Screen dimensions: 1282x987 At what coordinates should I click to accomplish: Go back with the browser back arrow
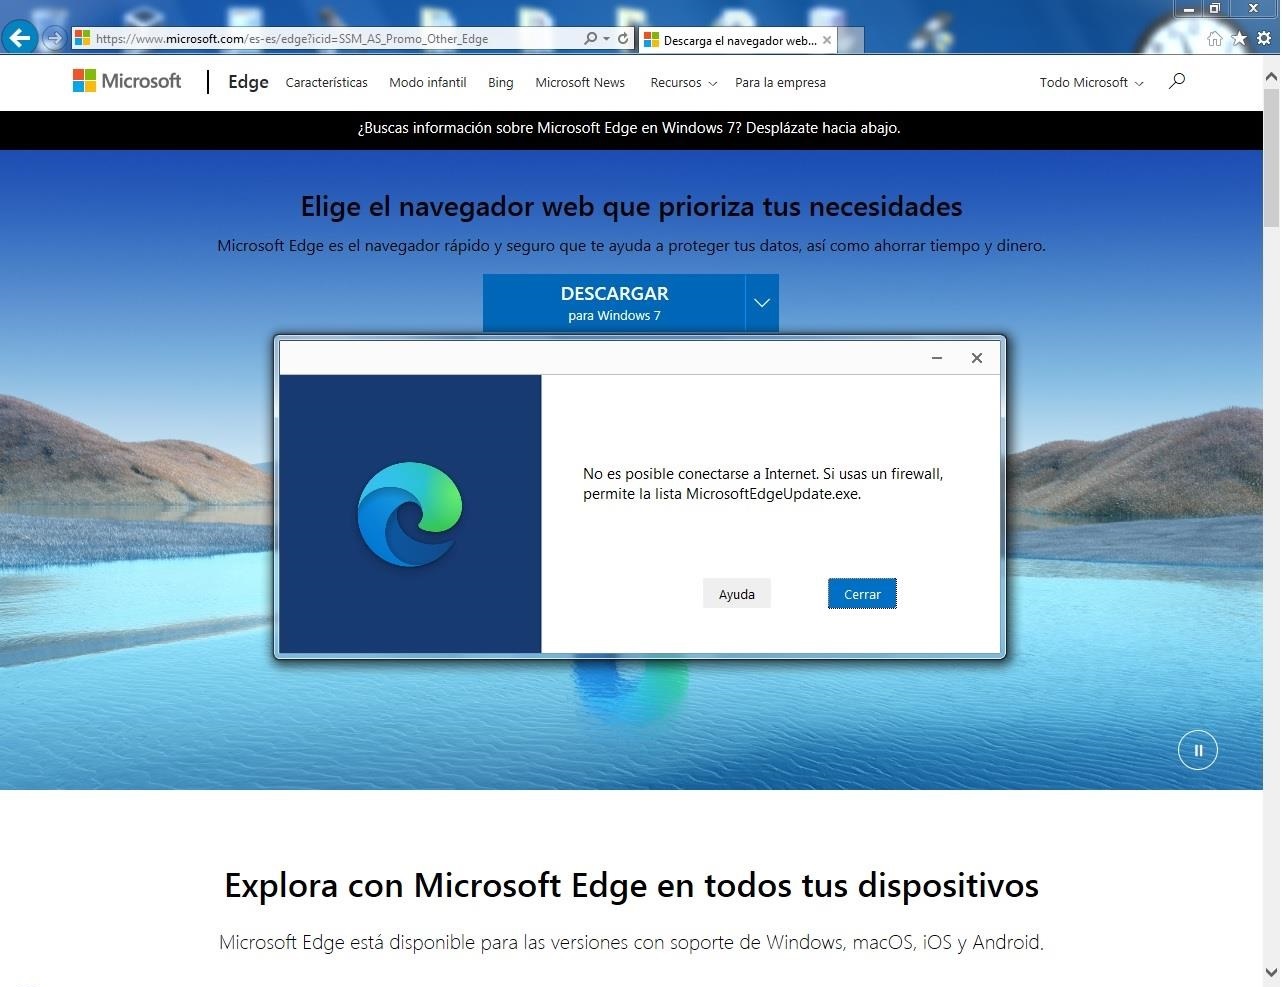click(20, 38)
